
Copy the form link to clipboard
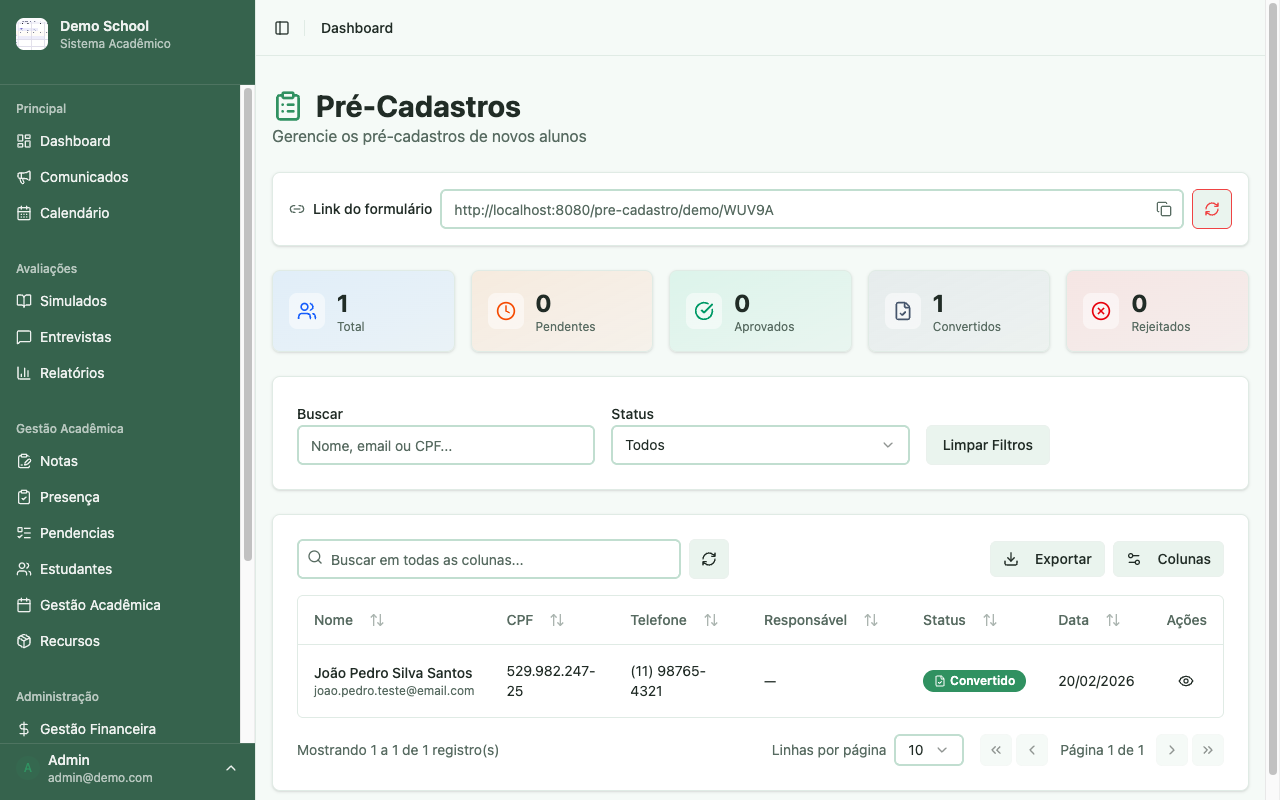[x=1164, y=209]
